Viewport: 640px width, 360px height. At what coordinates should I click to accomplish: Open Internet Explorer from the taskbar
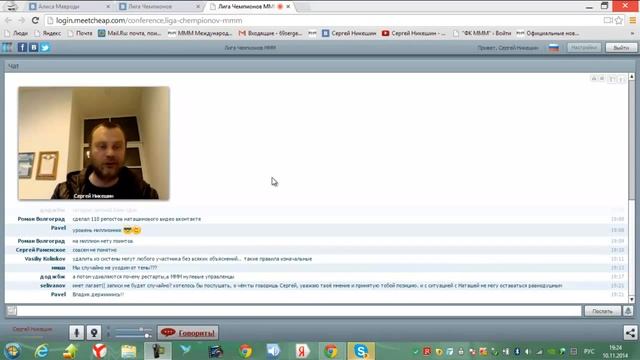pos(41,351)
